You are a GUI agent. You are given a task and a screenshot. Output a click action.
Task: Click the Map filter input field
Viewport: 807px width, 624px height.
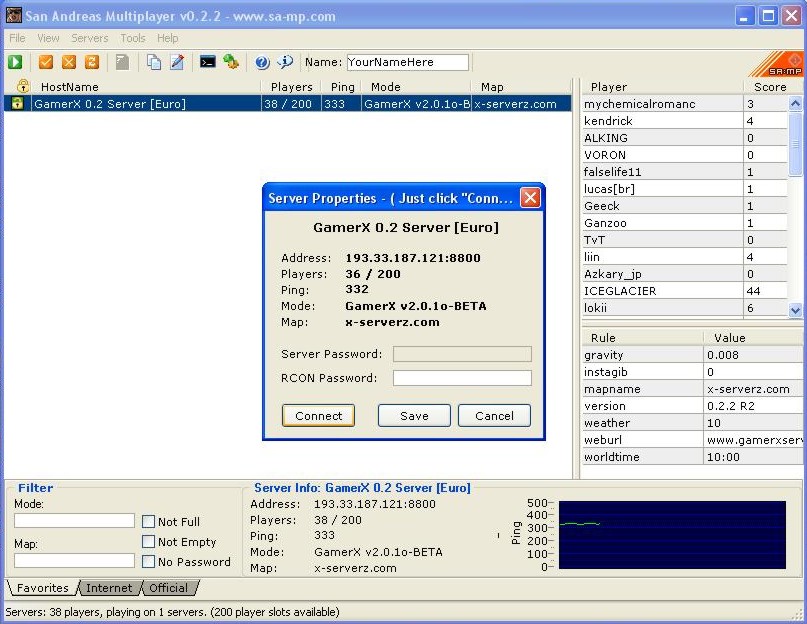75,560
